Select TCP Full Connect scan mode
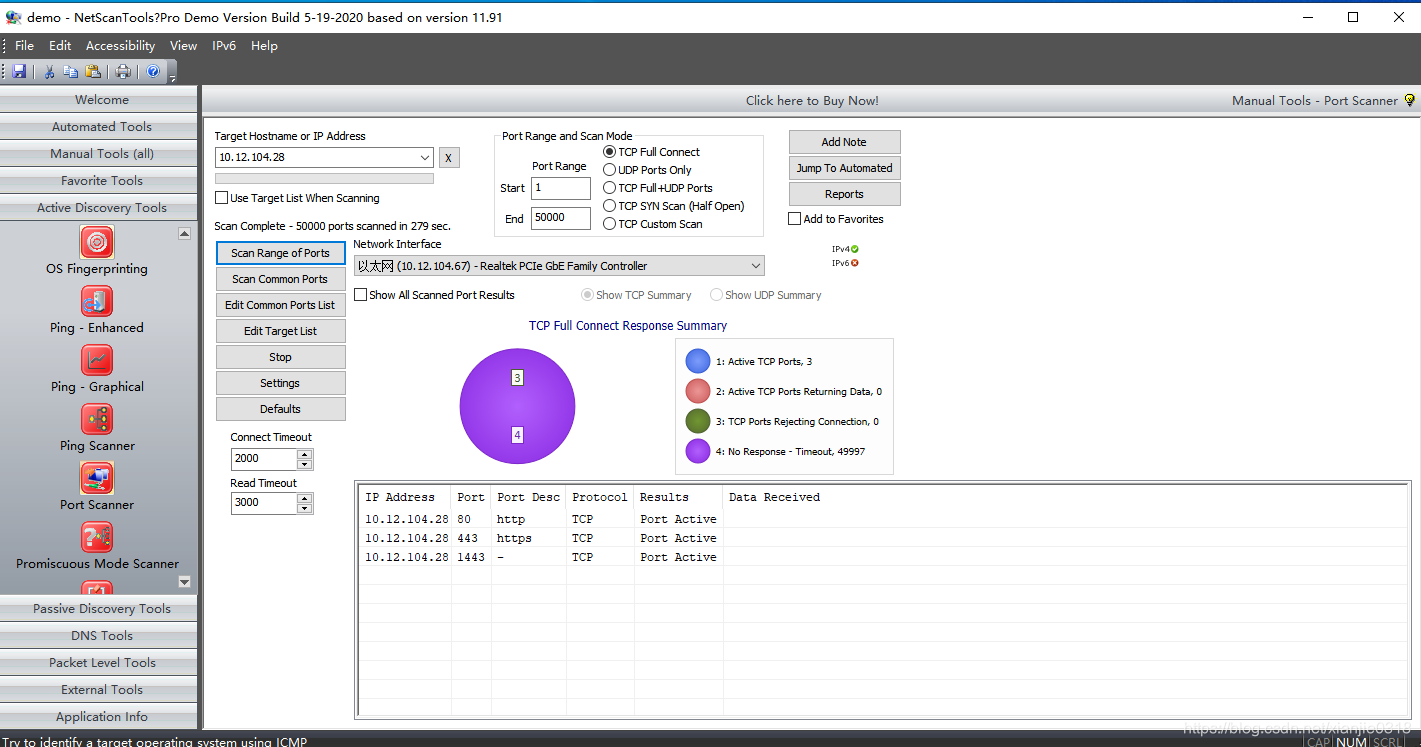Viewport: 1421px width, 747px height. coord(610,152)
